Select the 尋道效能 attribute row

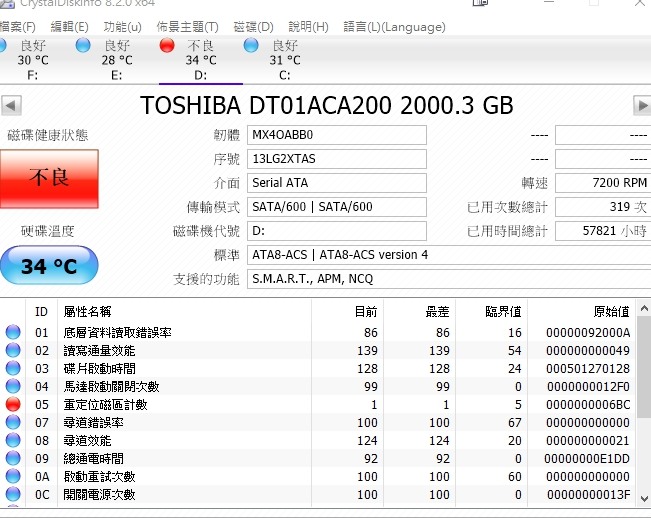click(x=318, y=440)
